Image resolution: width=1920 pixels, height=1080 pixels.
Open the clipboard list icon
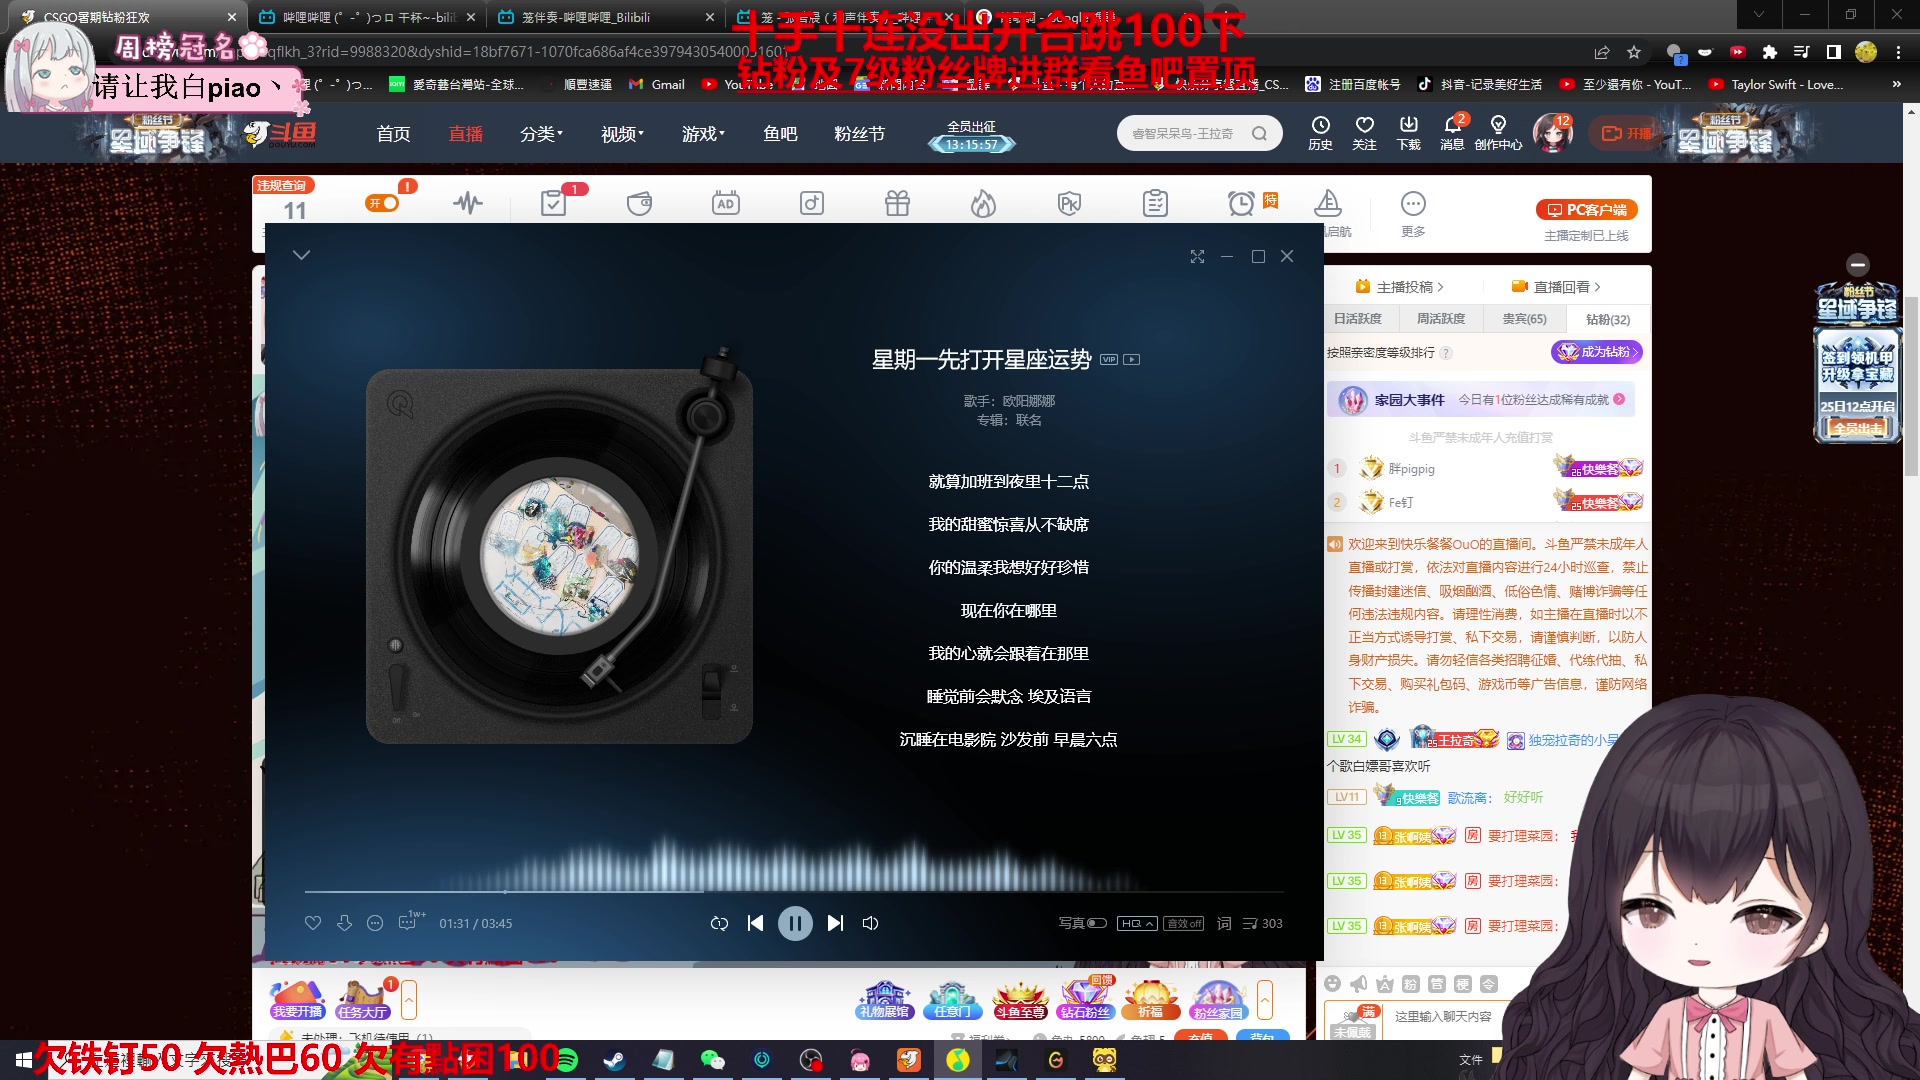point(1155,204)
